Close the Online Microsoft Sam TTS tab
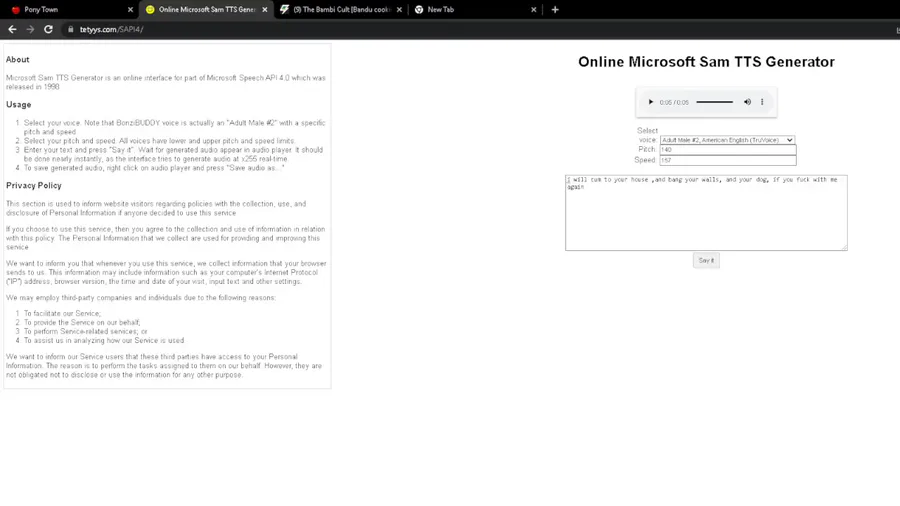The height and width of the screenshot is (506, 900). 265,10
